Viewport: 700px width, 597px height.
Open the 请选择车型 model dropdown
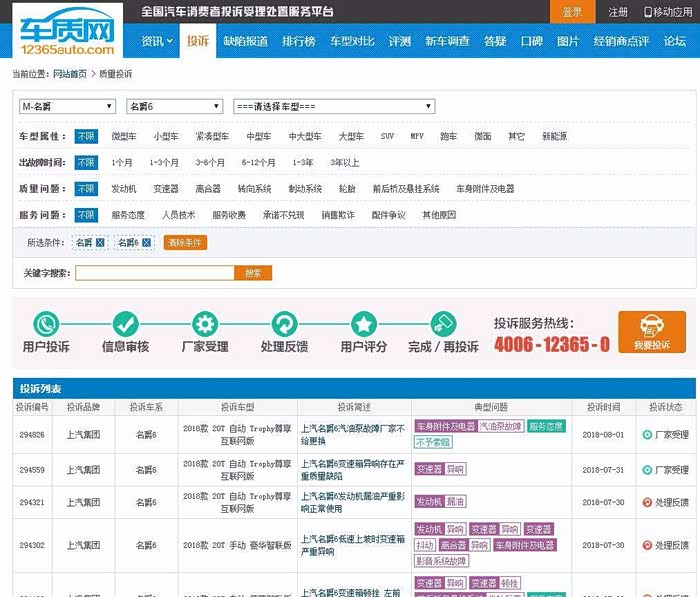[x=333, y=106]
